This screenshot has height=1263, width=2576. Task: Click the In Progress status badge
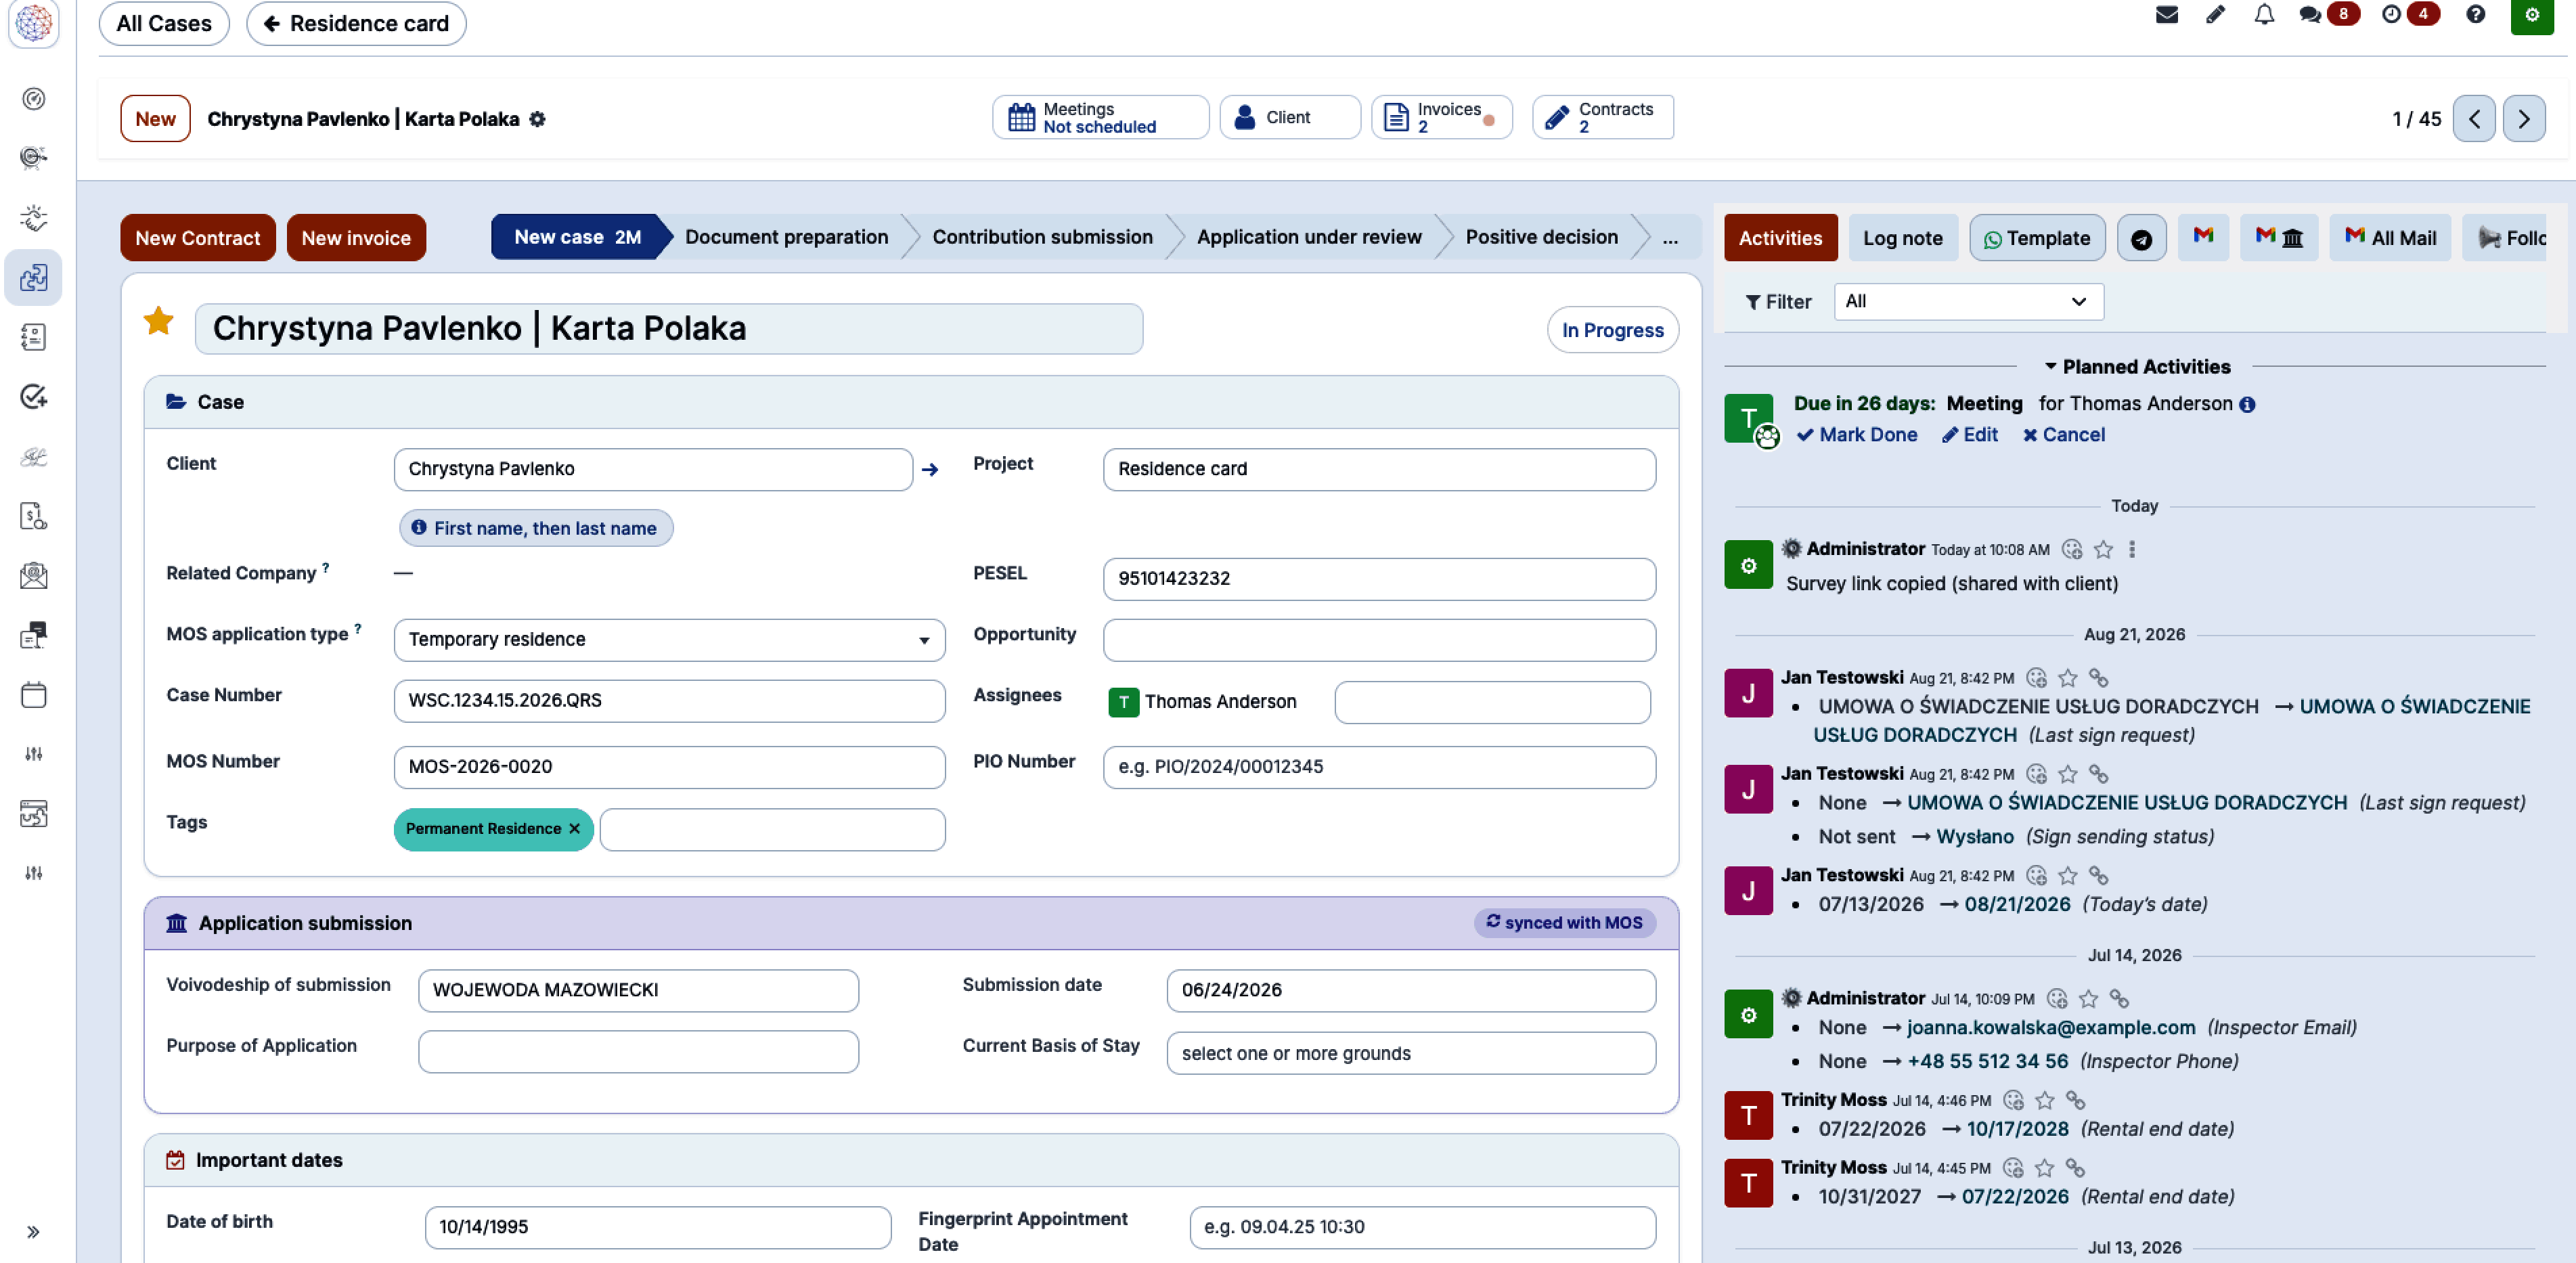coord(1612,330)
